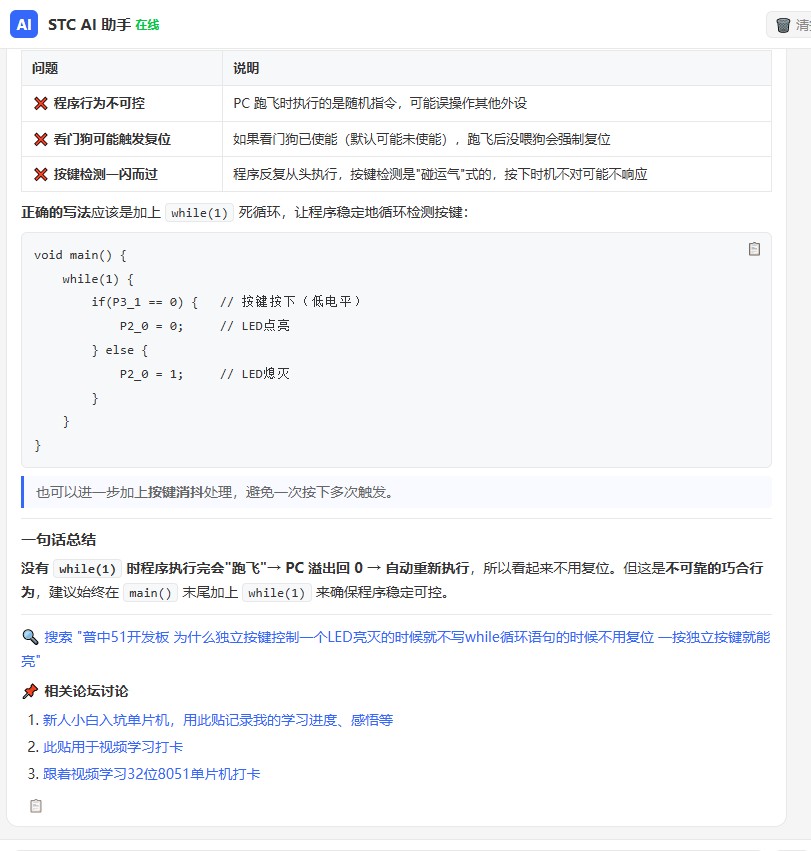Click the heading 一句话总结

tap(59, 539)
